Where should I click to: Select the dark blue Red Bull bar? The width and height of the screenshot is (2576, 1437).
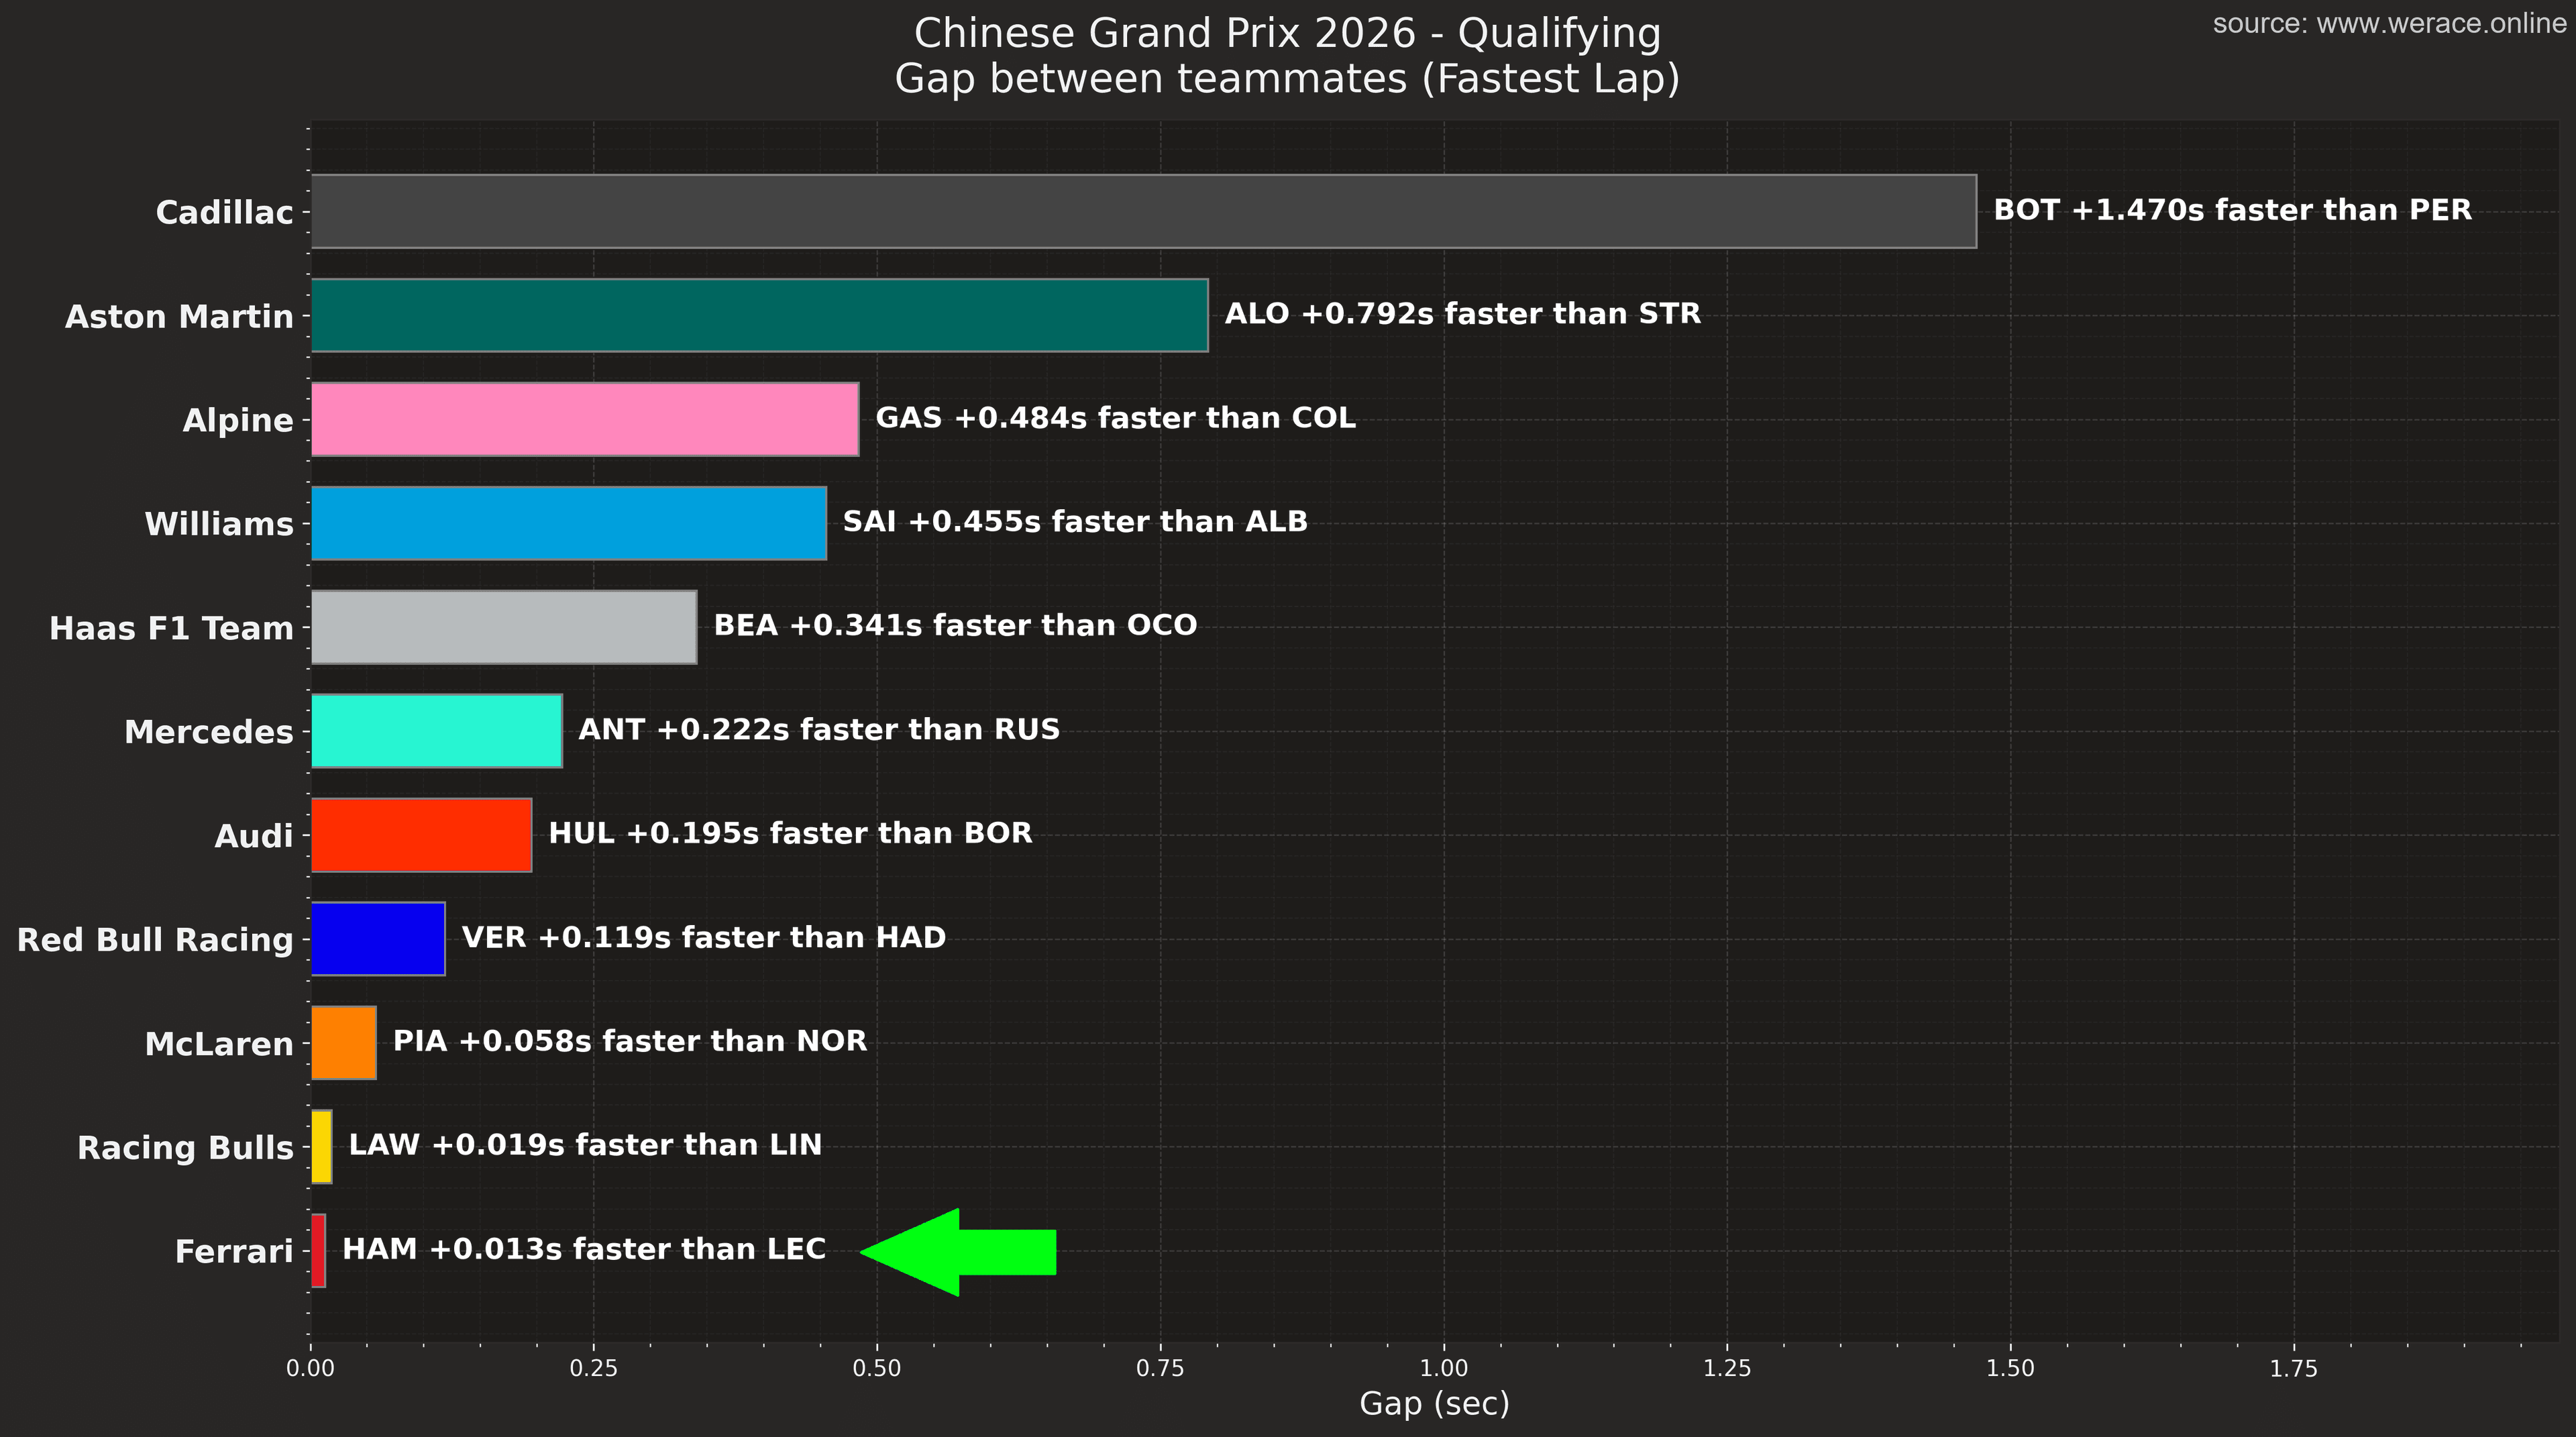[x=378, y=939]
